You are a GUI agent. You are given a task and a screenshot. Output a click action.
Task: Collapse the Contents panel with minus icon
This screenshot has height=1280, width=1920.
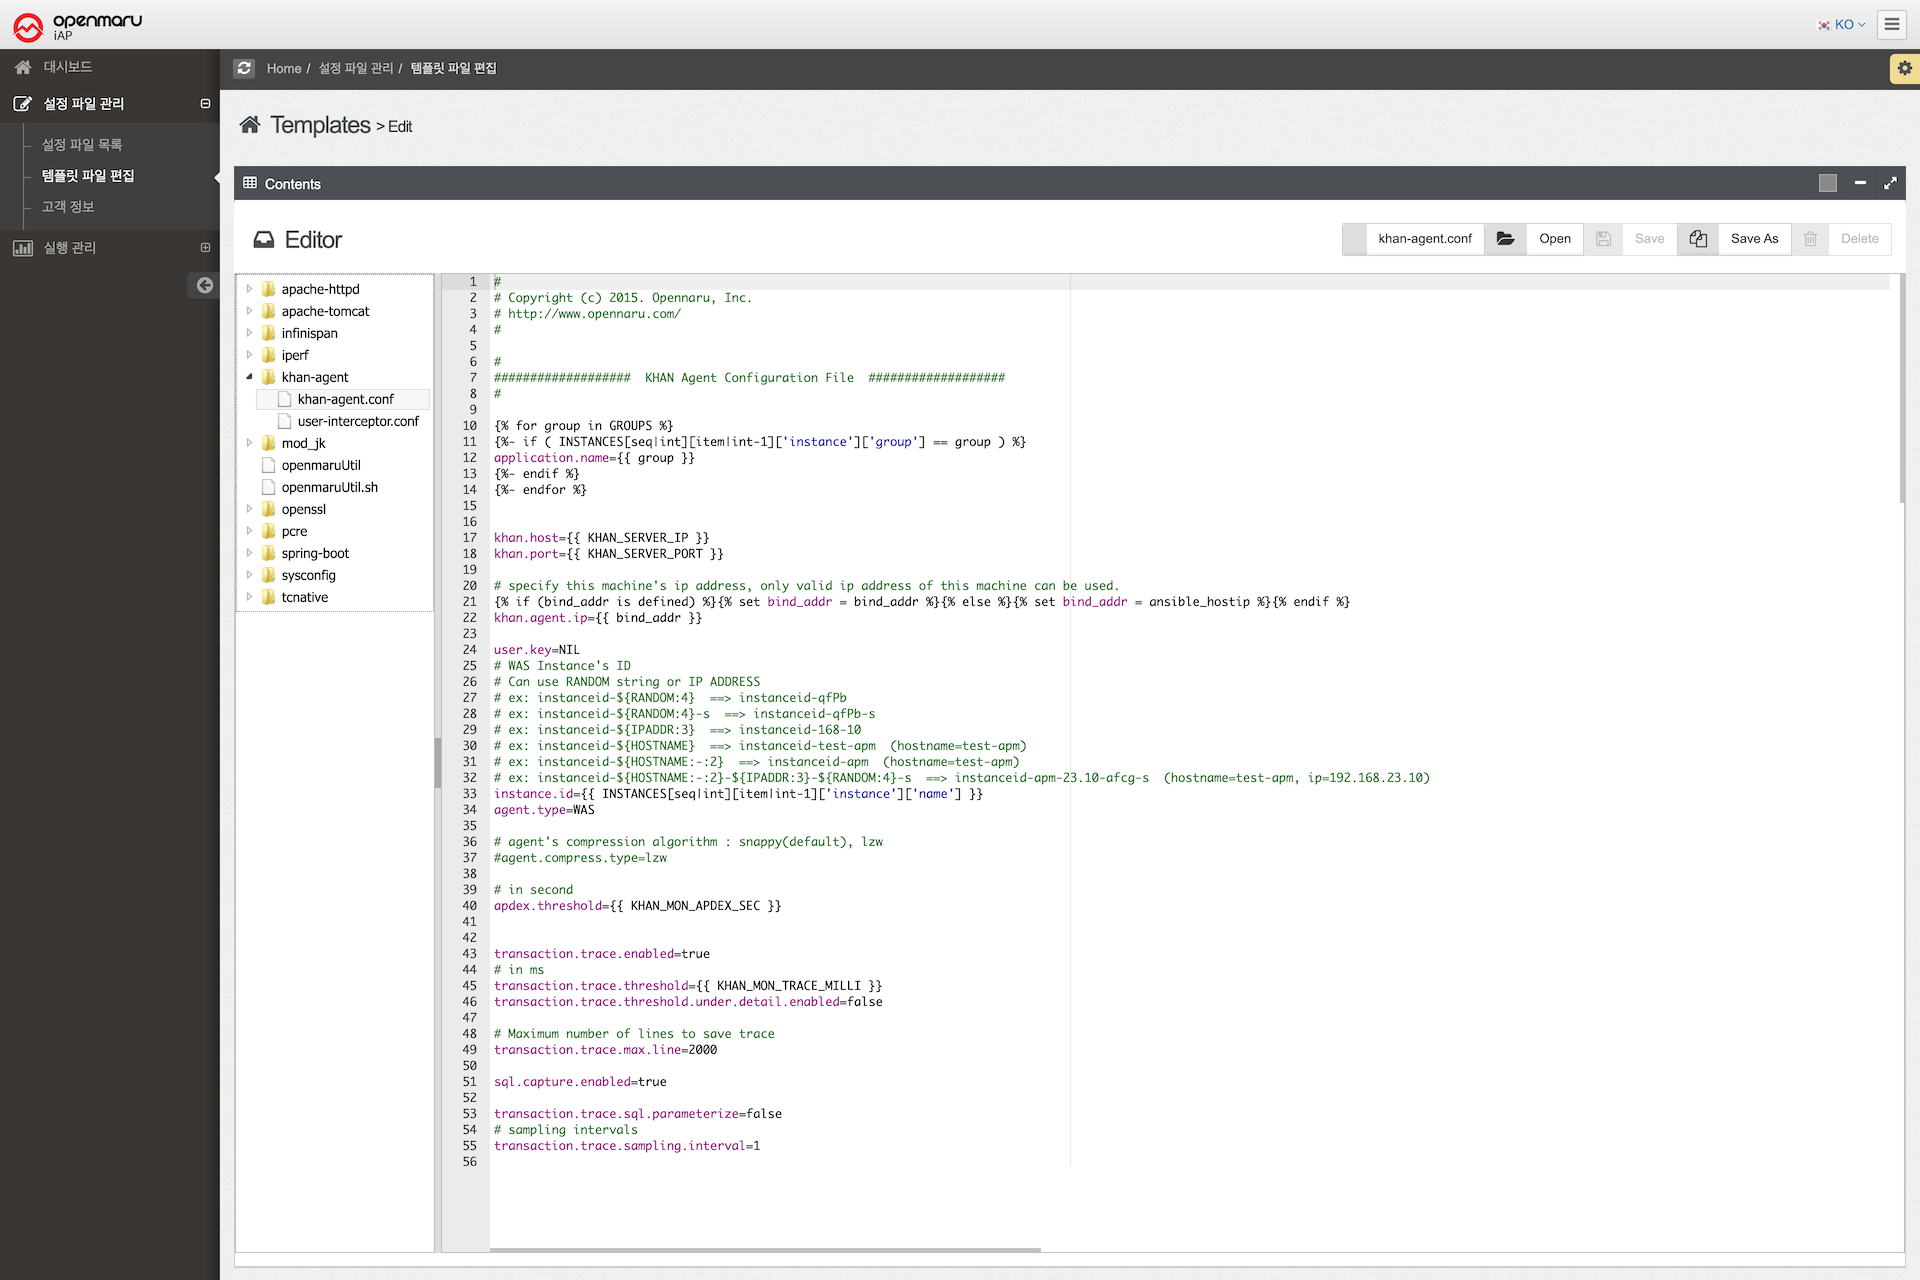click(x=1860, y=183)
